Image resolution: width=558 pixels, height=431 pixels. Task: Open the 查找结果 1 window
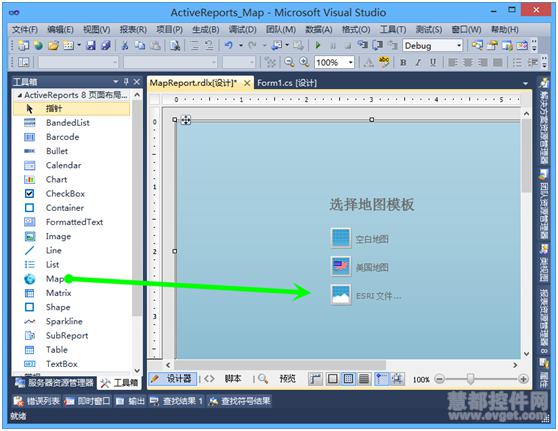(176, 401)
